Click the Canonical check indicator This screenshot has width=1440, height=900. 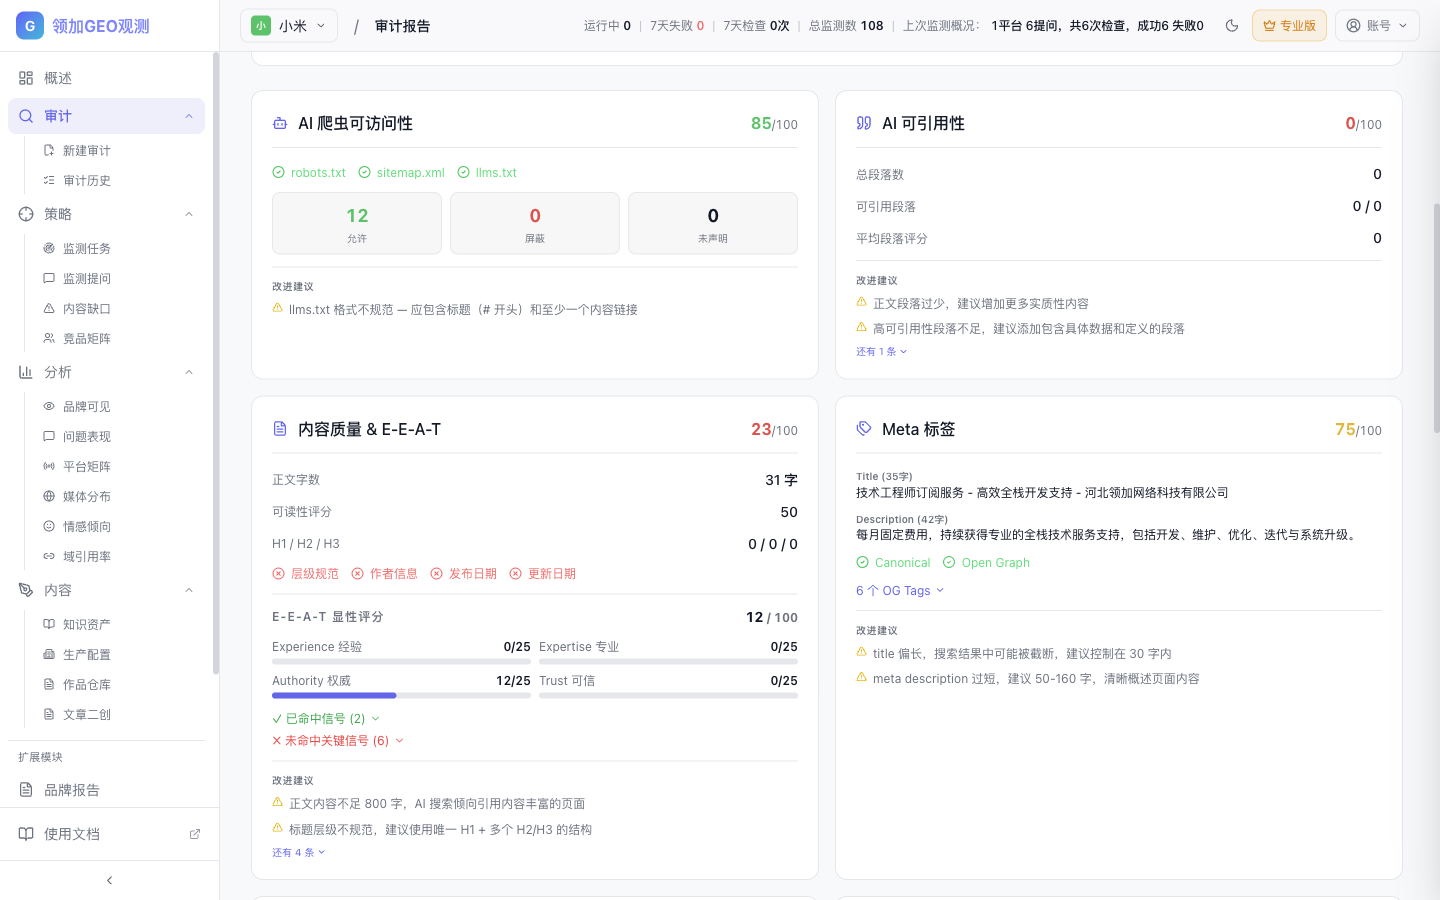[893, 562]
